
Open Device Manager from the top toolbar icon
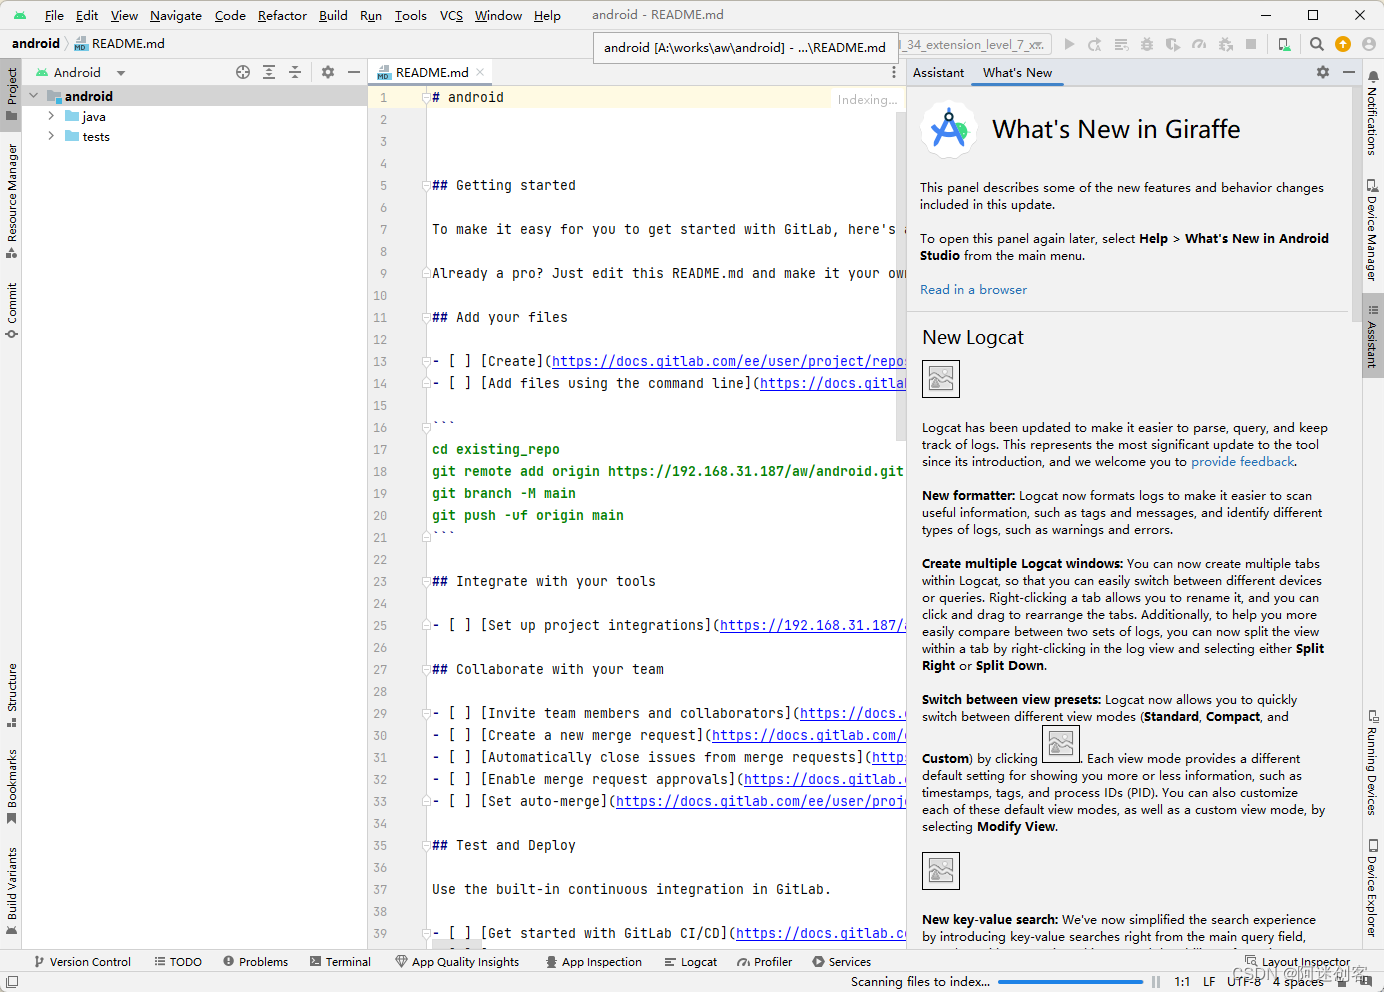point(1284,44)
